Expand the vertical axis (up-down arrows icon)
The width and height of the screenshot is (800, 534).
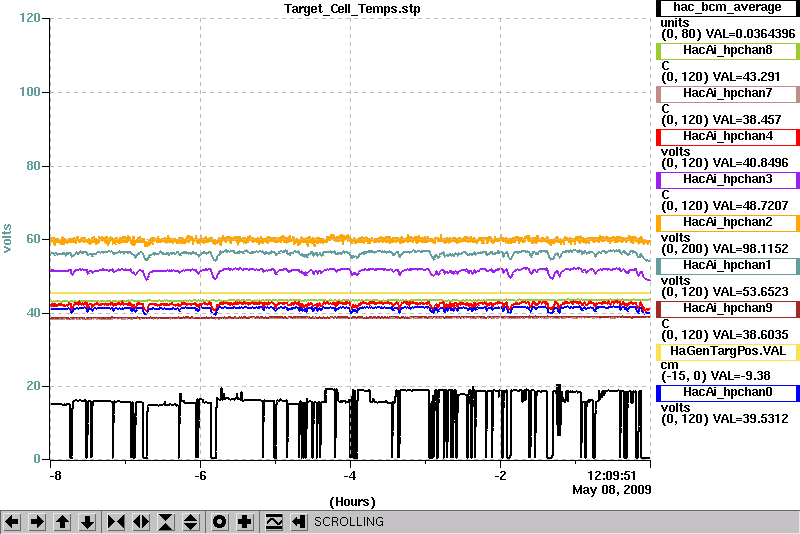coord(191,522)
